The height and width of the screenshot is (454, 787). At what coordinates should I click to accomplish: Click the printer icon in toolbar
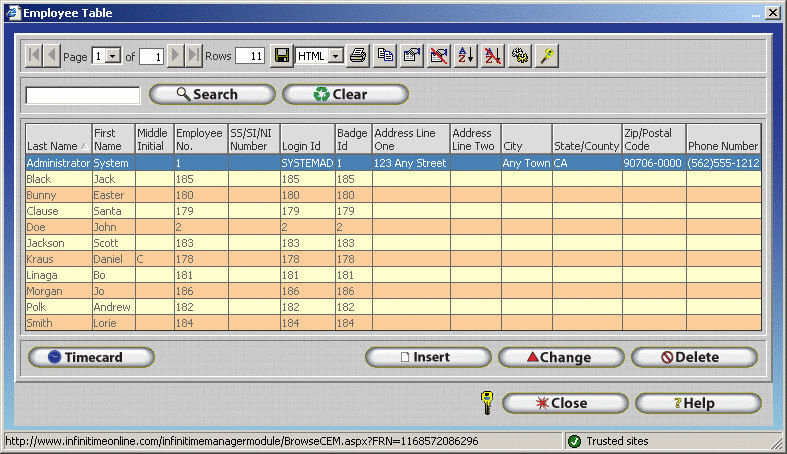357,56
